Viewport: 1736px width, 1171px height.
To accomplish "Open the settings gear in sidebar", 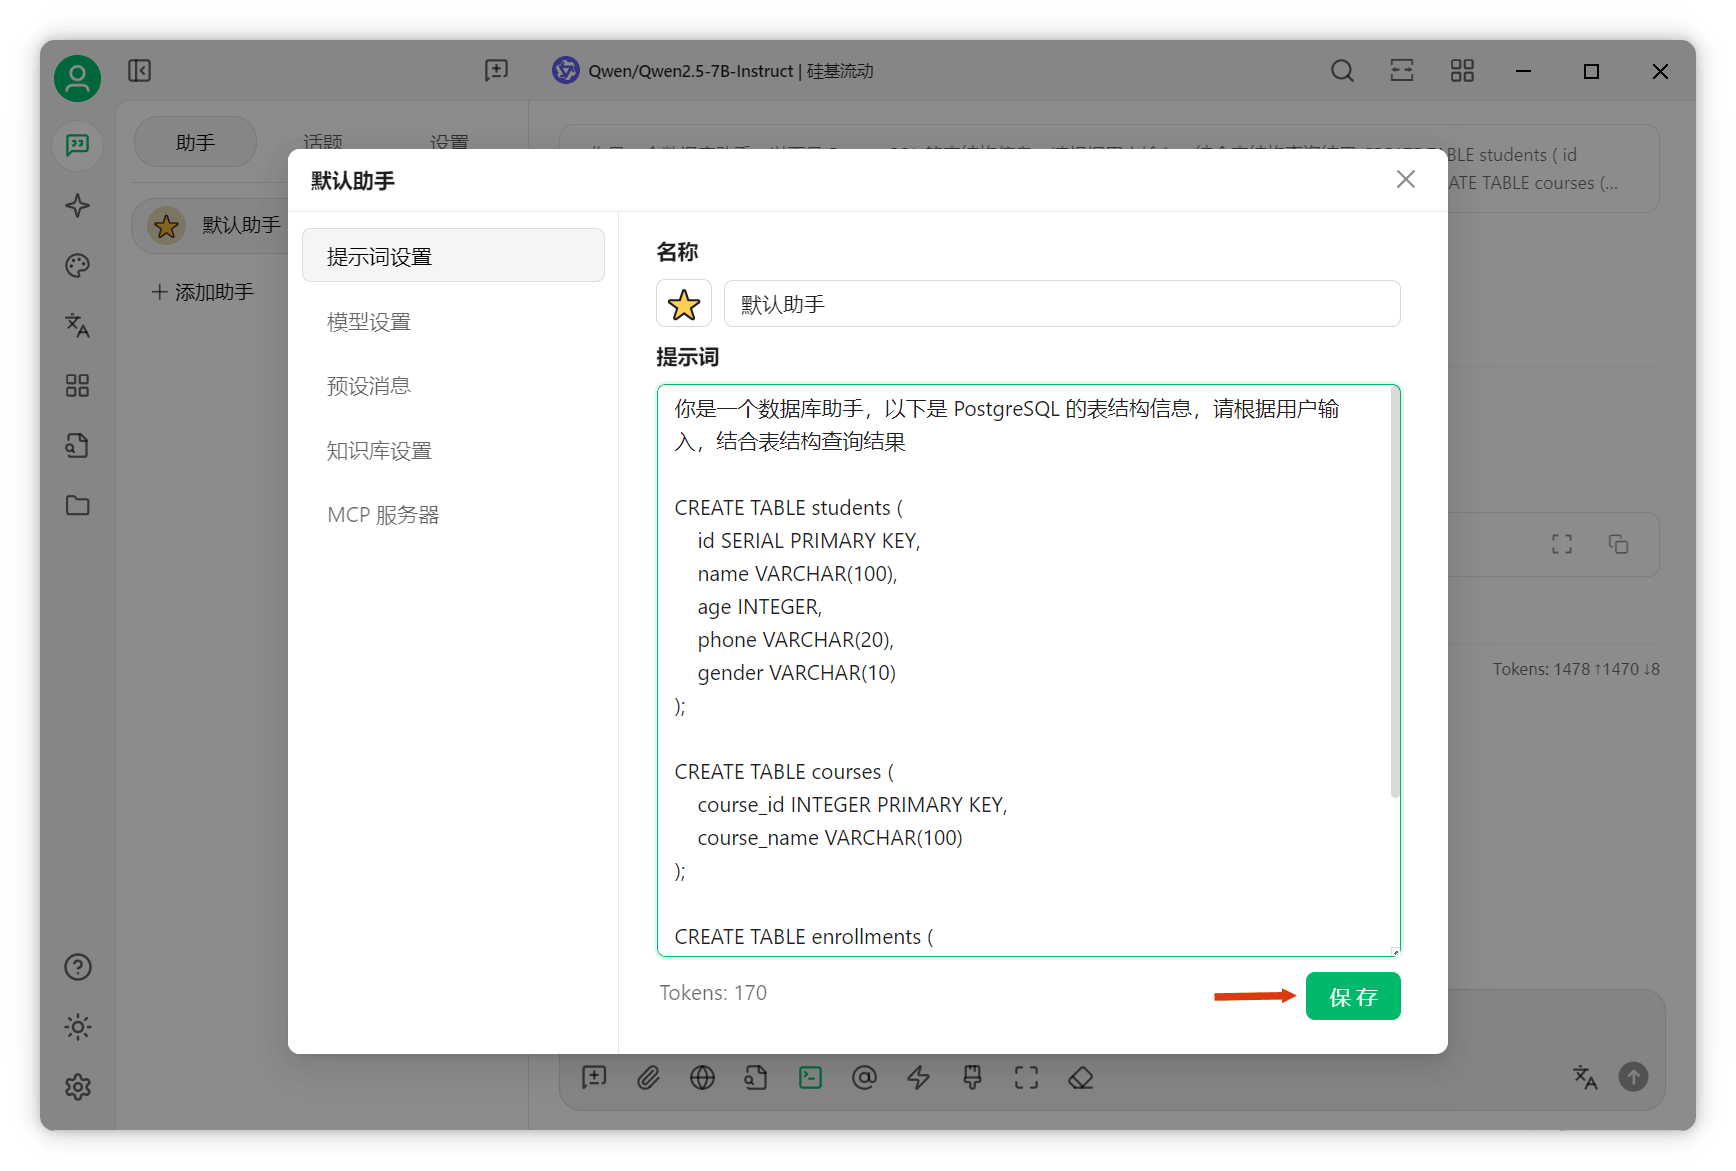I will [x=77, y=1087].
